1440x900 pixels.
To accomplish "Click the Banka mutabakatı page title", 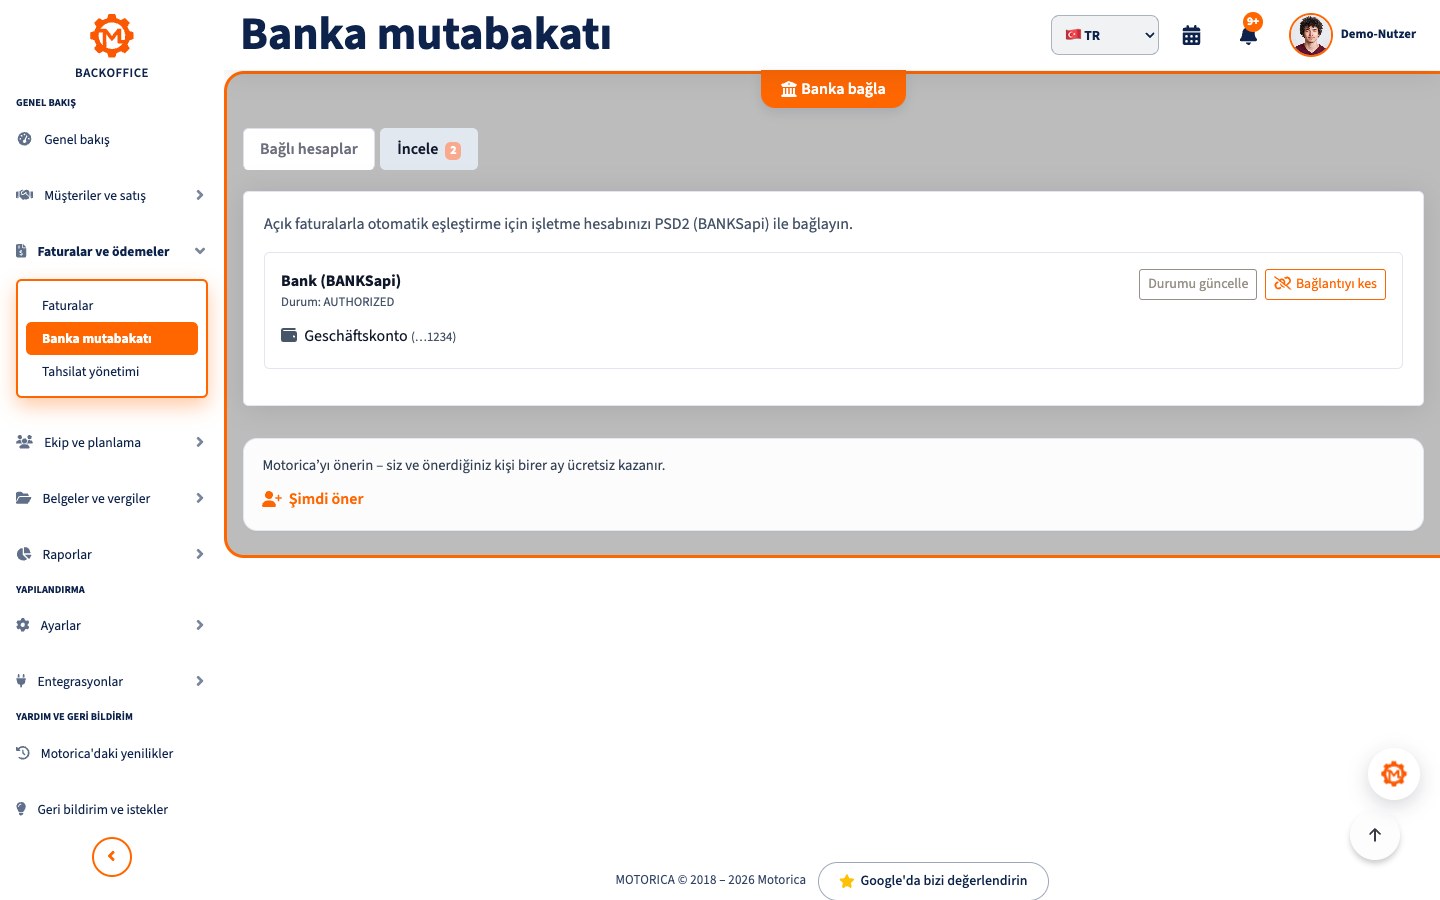I will tap(426, 34).
